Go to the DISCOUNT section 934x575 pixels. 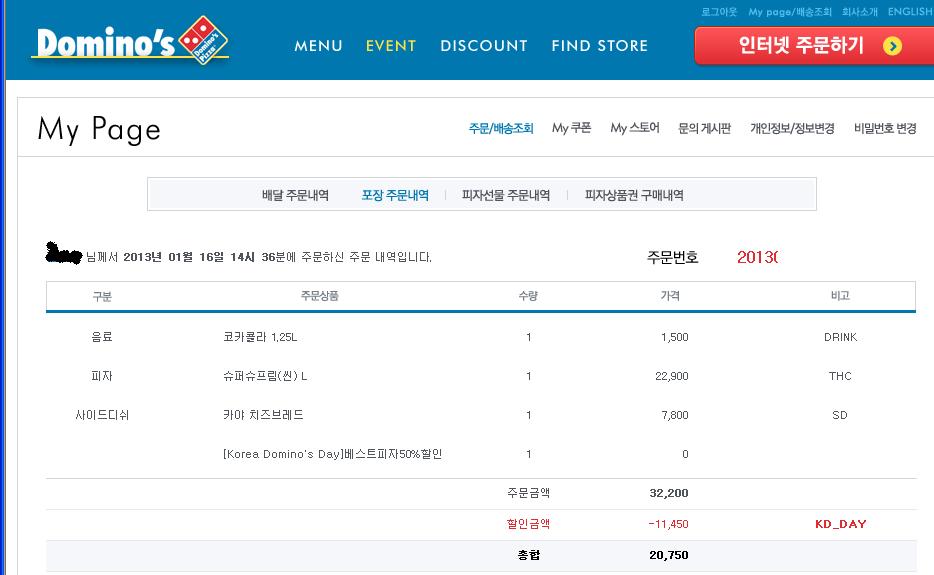click(484, 46)
